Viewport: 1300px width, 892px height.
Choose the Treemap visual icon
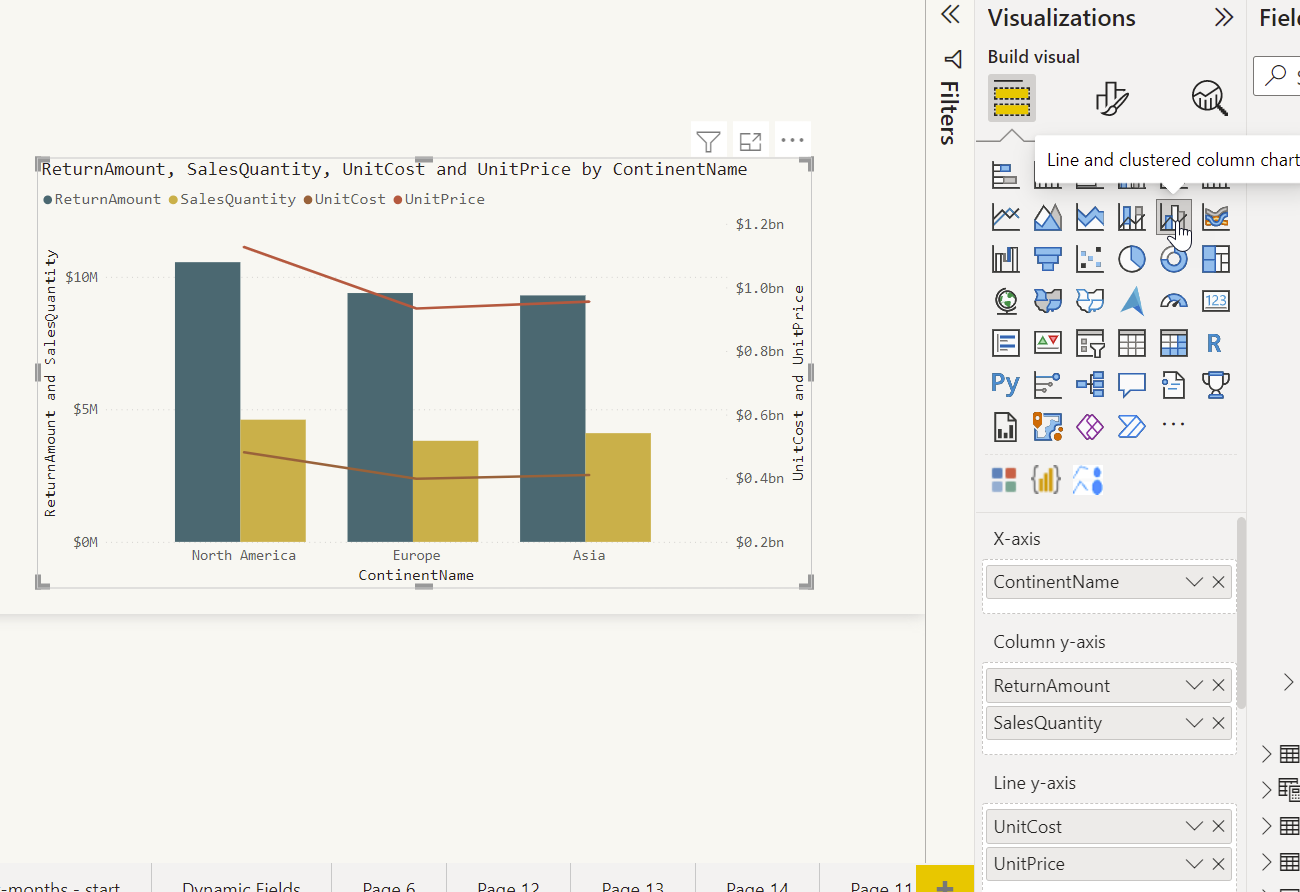pos(1215,259)
